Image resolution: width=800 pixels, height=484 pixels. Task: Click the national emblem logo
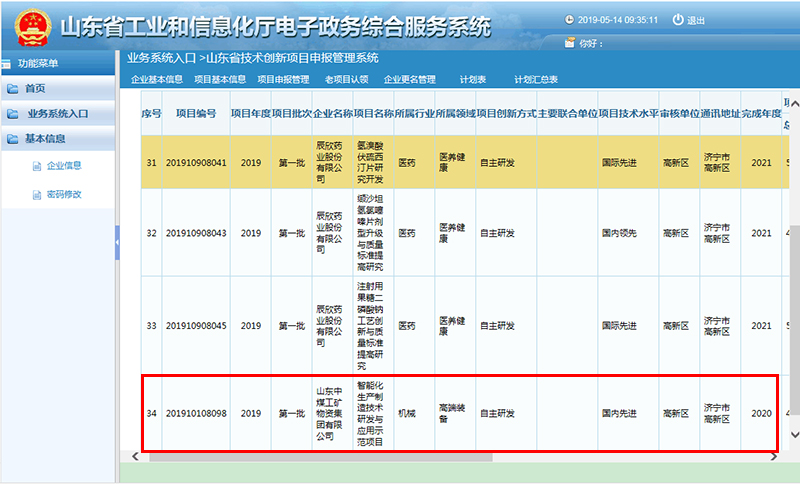[x=27, y=23]
